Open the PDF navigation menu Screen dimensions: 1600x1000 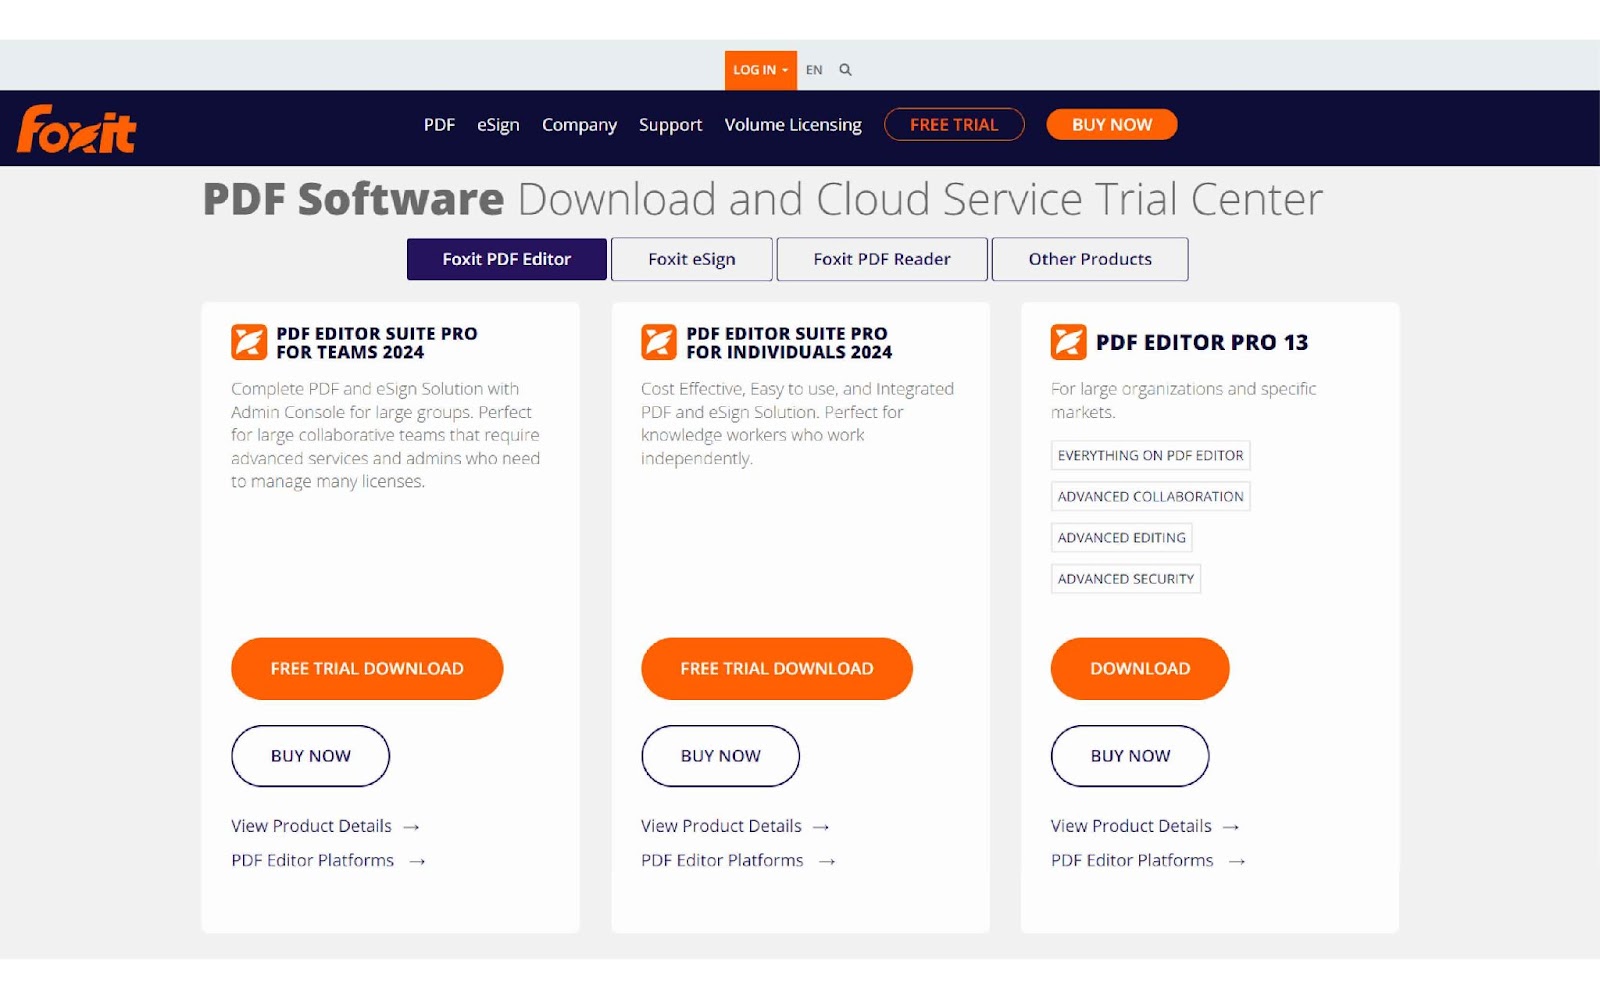click(x=439, y=125)
